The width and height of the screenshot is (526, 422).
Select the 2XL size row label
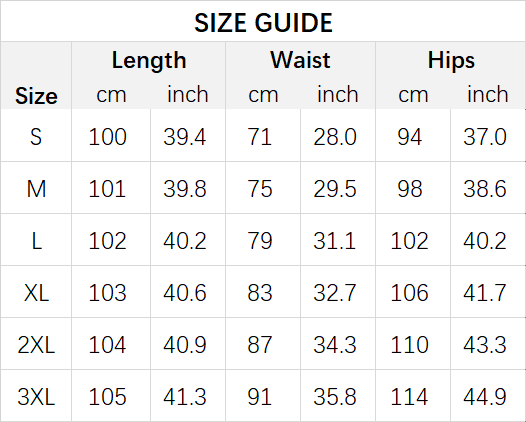pyautogui.click(x=36, y=345)
